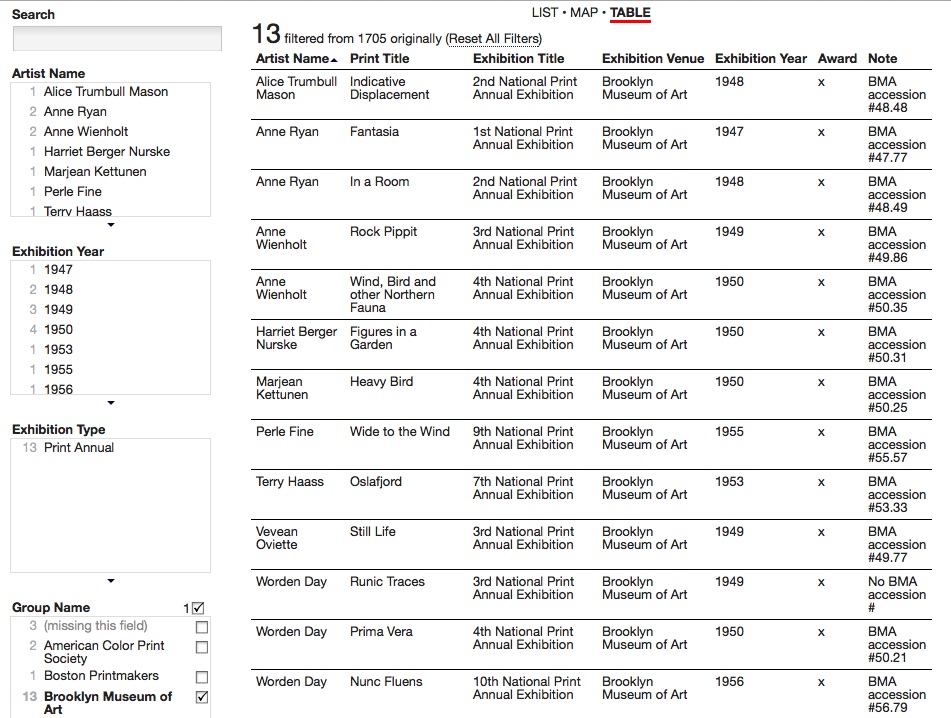The height and width of the screenshot is (718, 951).
Task: Click Figures in a Garden title cell
Action: [383, 338]
